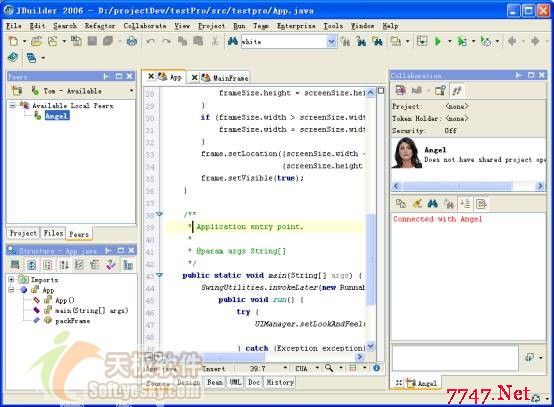Open the Refactor menu
The image size is (554, 407).
(100, 26)
